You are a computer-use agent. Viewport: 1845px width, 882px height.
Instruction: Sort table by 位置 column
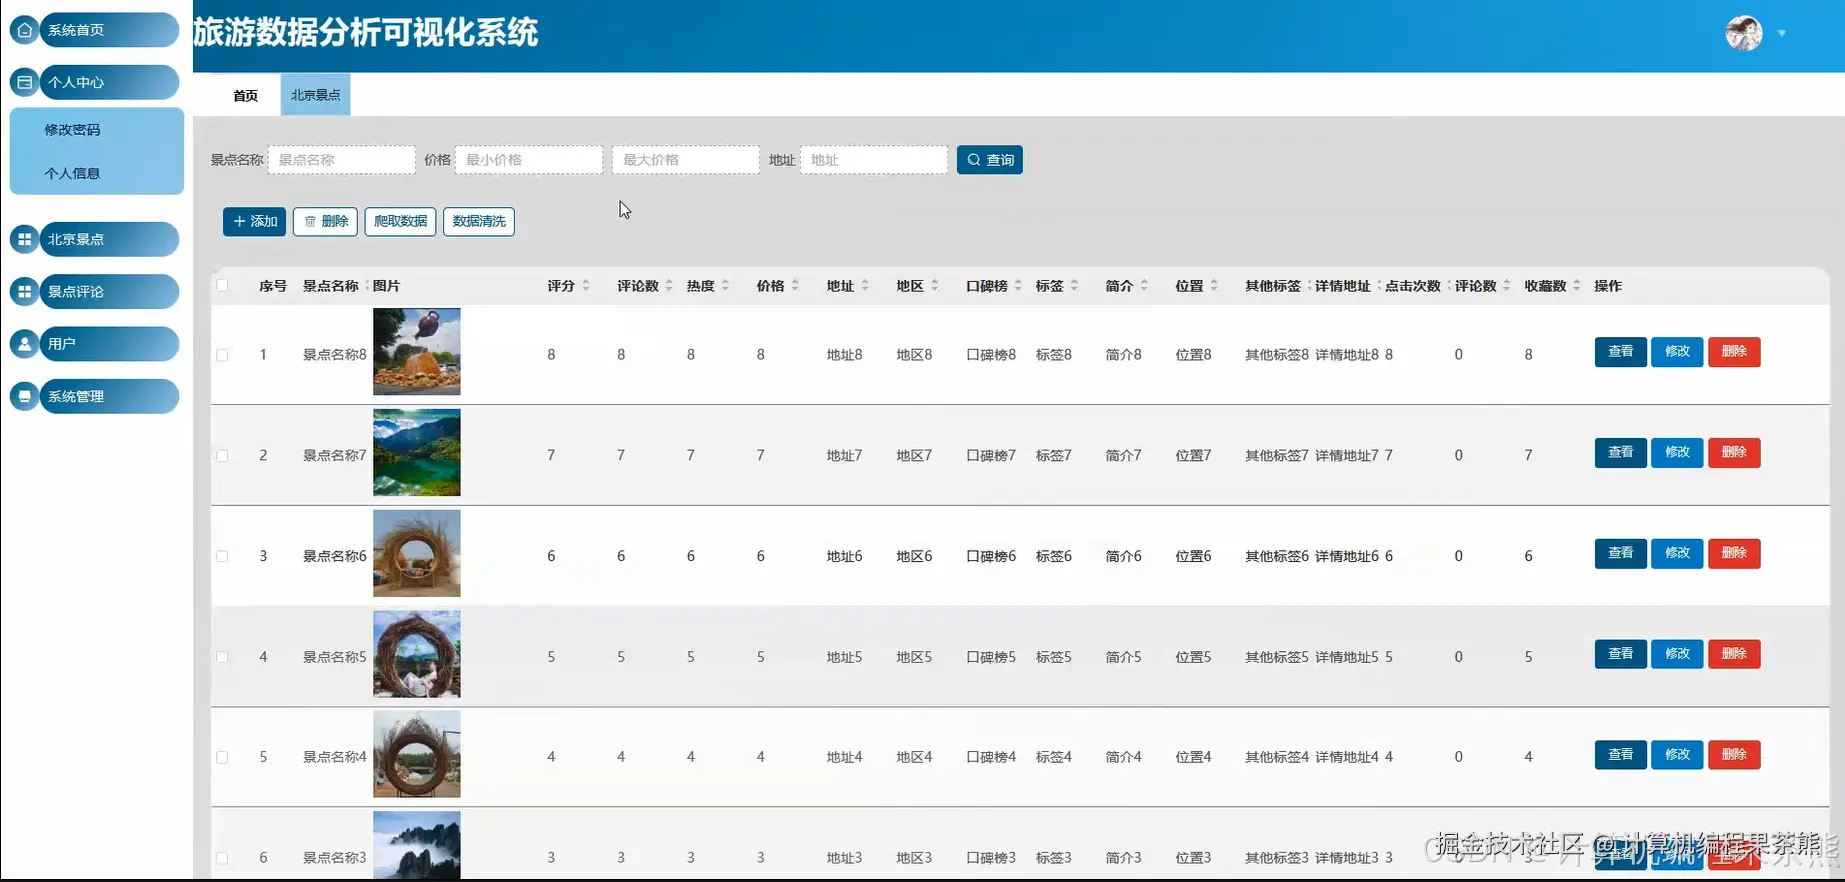click(1214, 286)
